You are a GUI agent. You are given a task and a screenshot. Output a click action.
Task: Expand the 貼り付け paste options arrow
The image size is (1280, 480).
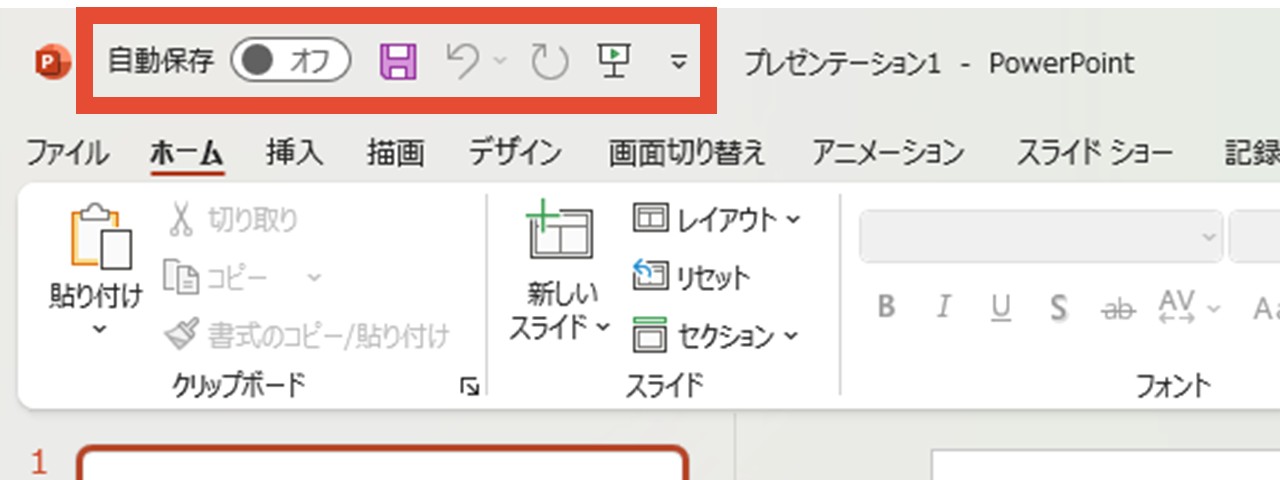coord(98,329)
